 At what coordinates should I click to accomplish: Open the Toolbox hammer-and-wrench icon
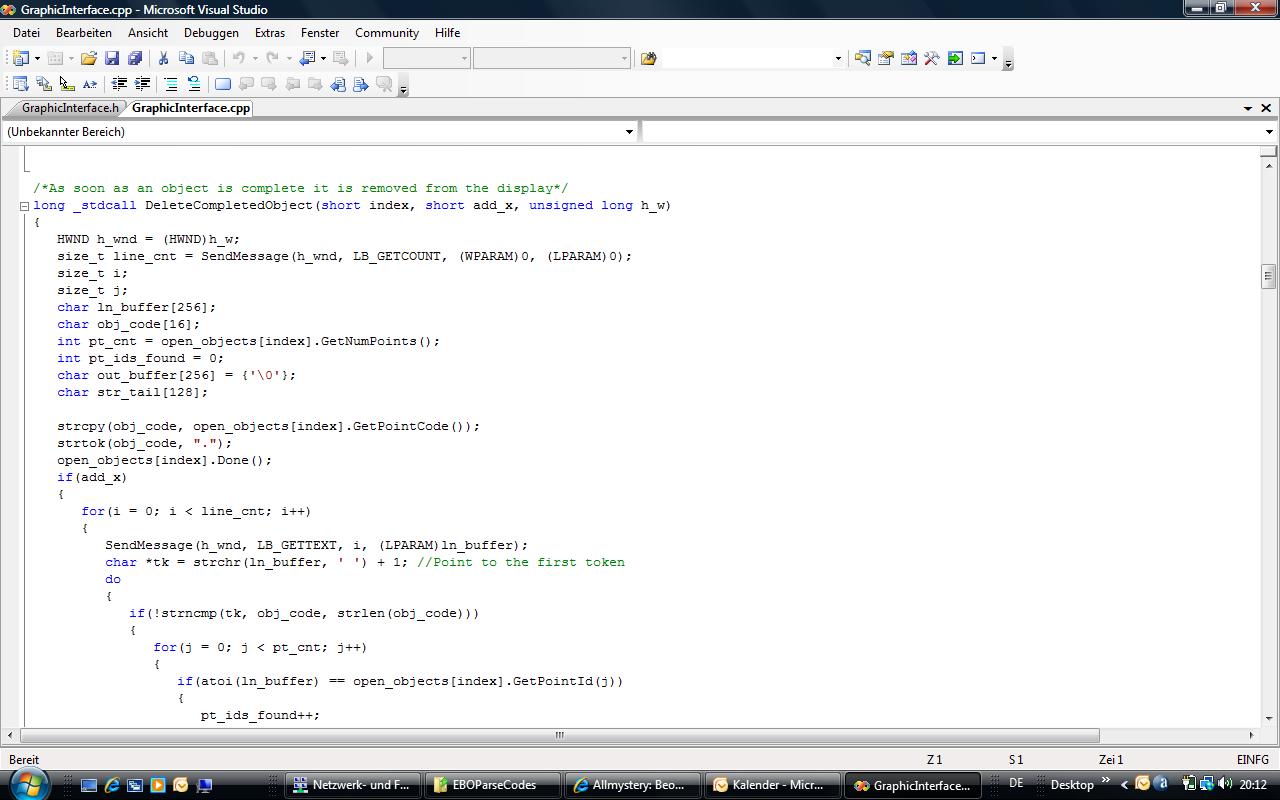[931, 58]
